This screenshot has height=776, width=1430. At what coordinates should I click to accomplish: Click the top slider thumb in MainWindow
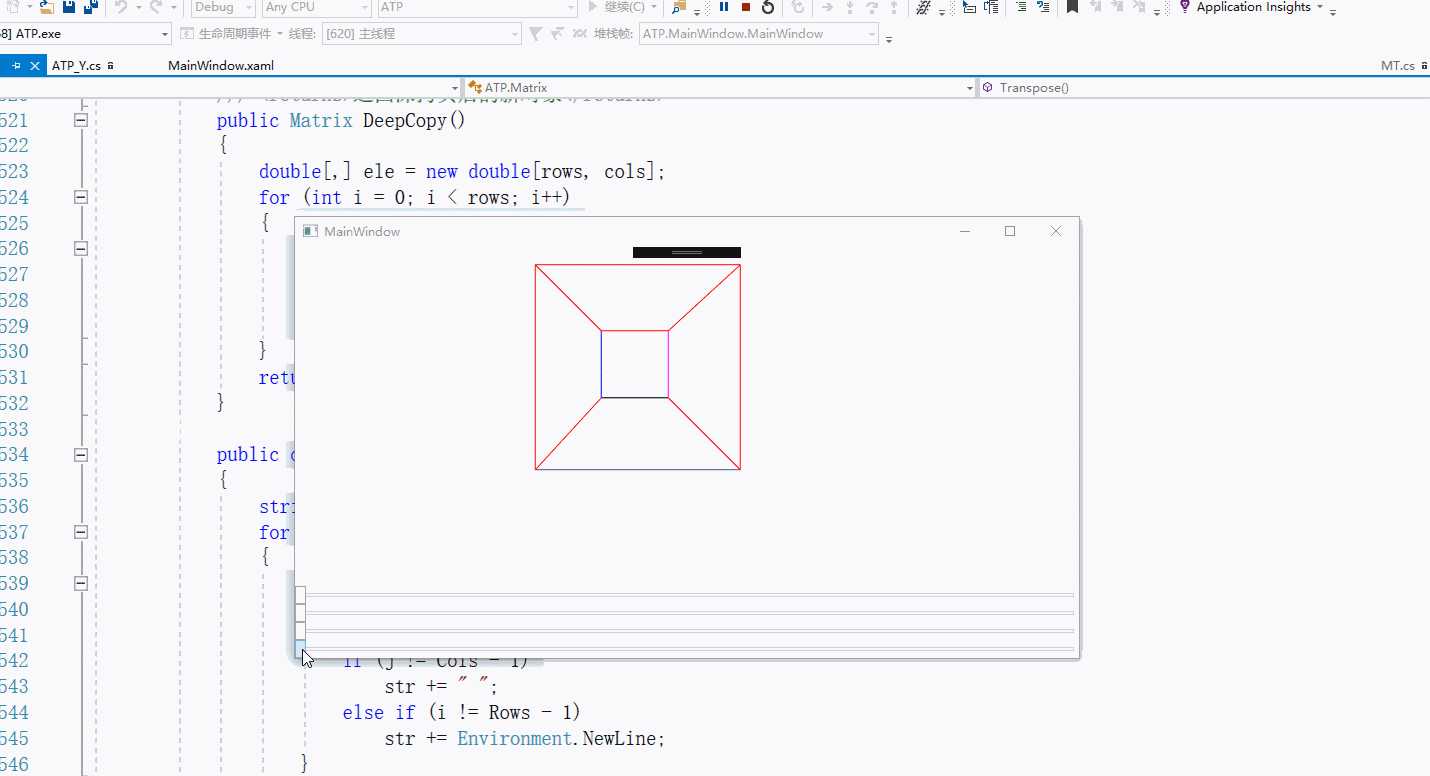[x=300, y=595]
